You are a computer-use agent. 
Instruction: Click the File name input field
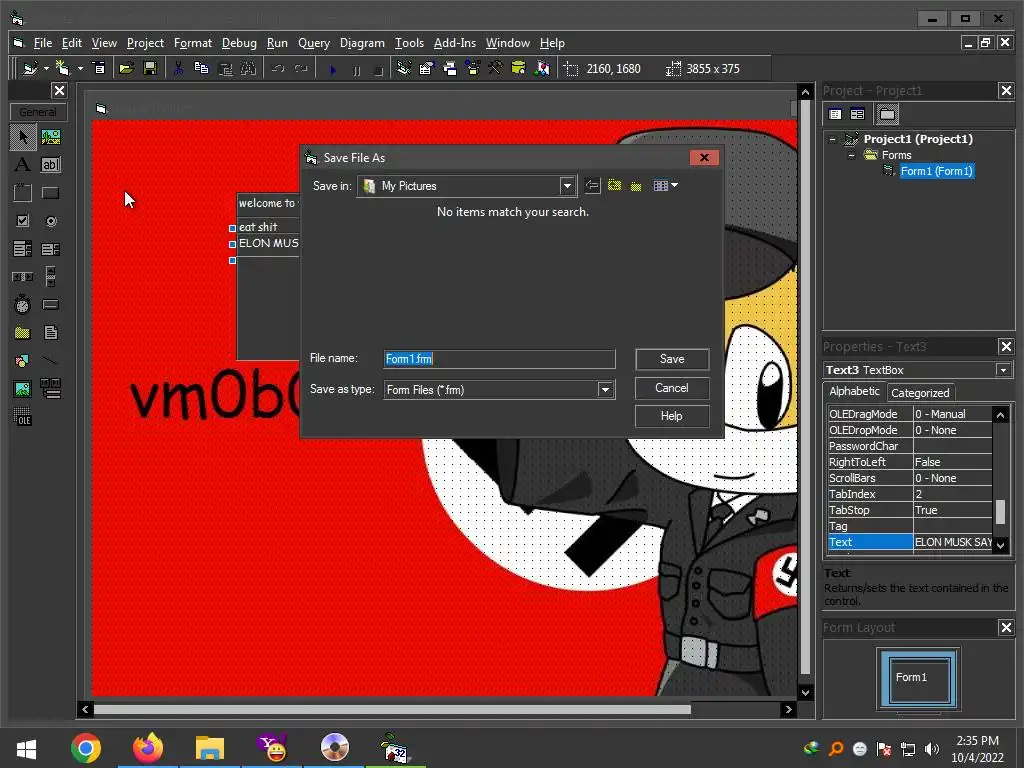click(x=500, y=359)
